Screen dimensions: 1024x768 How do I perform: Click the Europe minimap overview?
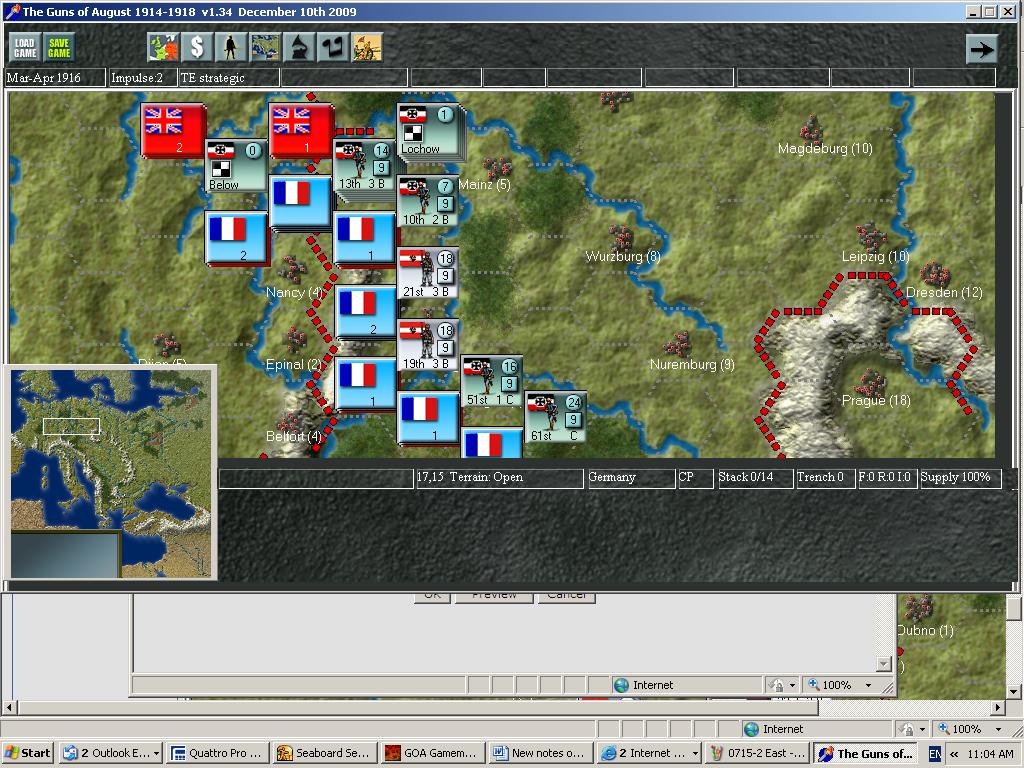click(111, 473)
